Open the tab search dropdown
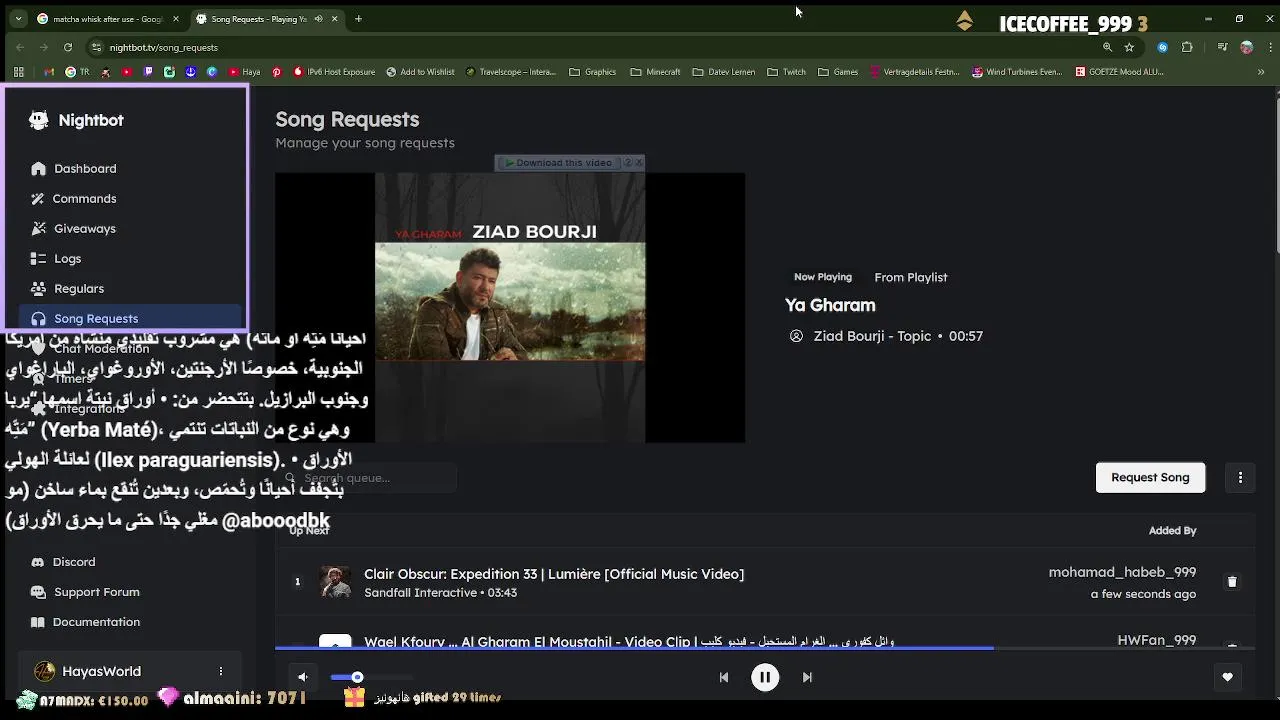Viewport: 1280px width, 720px height. tap(18, 19)
